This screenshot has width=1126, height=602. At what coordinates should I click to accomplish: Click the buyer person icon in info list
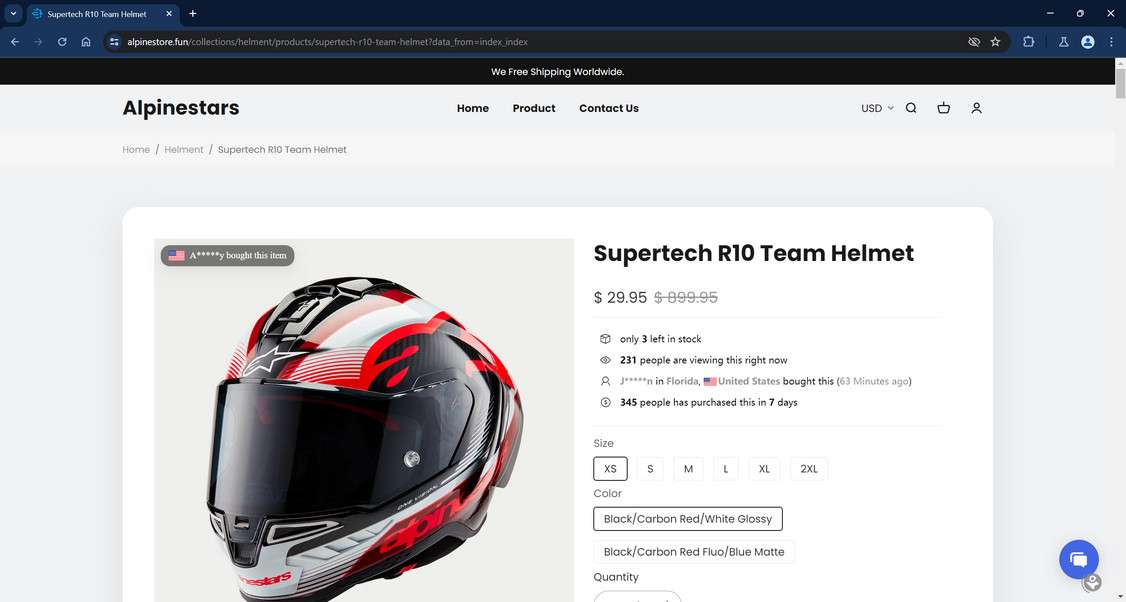click(605, 381)
